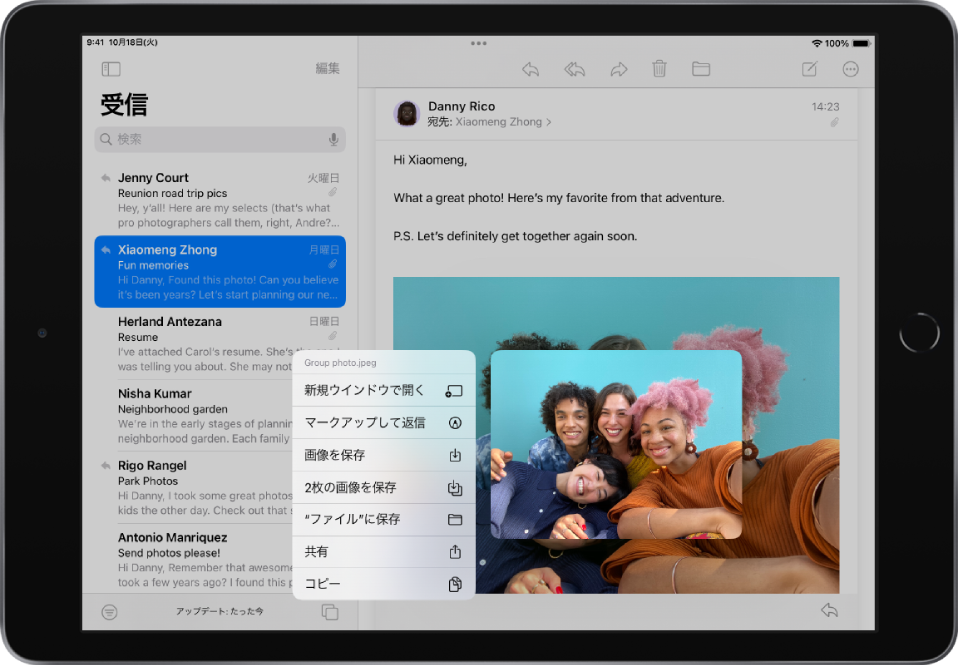Choose マークアップして返信 from the context menu

click(x=383, y=423)
